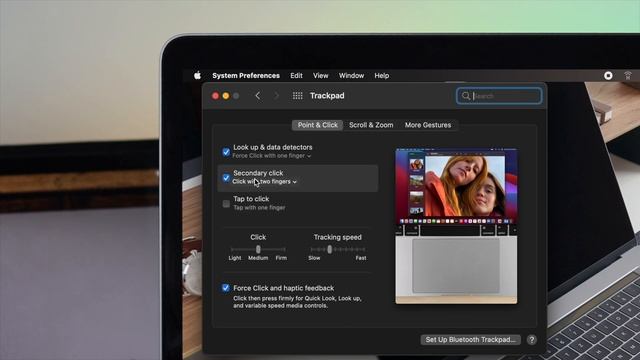Switch to the Point & Click tab
Screen dimensions: 640x360
tap(318, 125)
